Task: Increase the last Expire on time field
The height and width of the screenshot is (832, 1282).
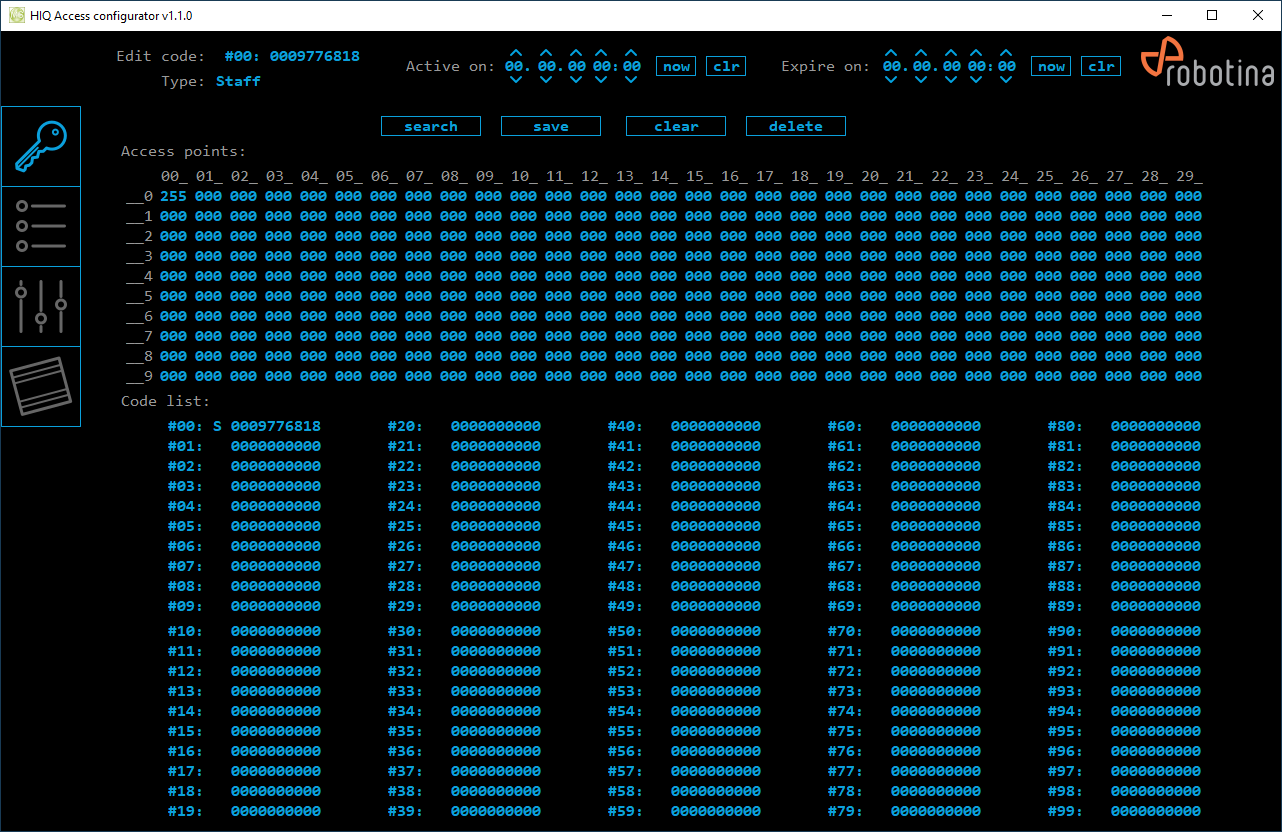Action: pyautogui.click(x=1006, y=53)
